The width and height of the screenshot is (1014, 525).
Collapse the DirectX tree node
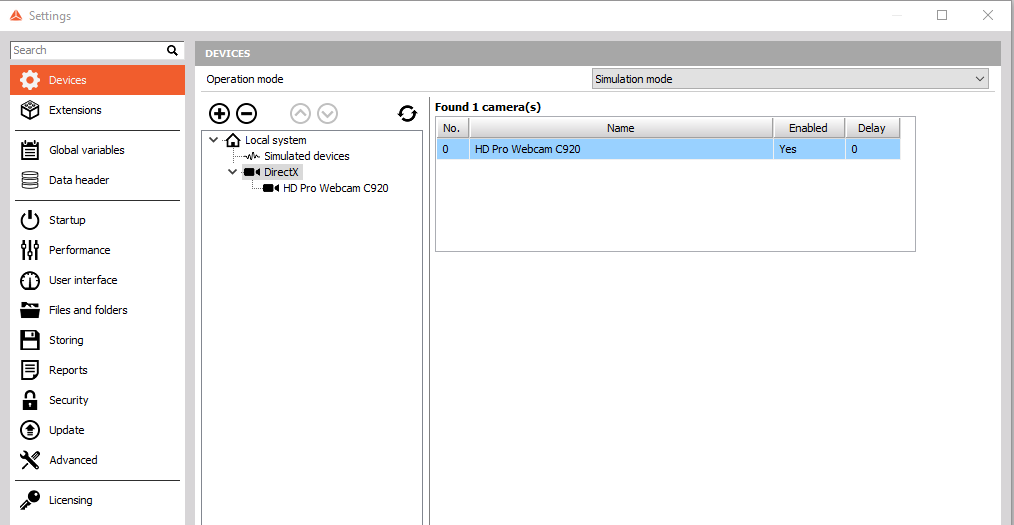pos(233,172)
